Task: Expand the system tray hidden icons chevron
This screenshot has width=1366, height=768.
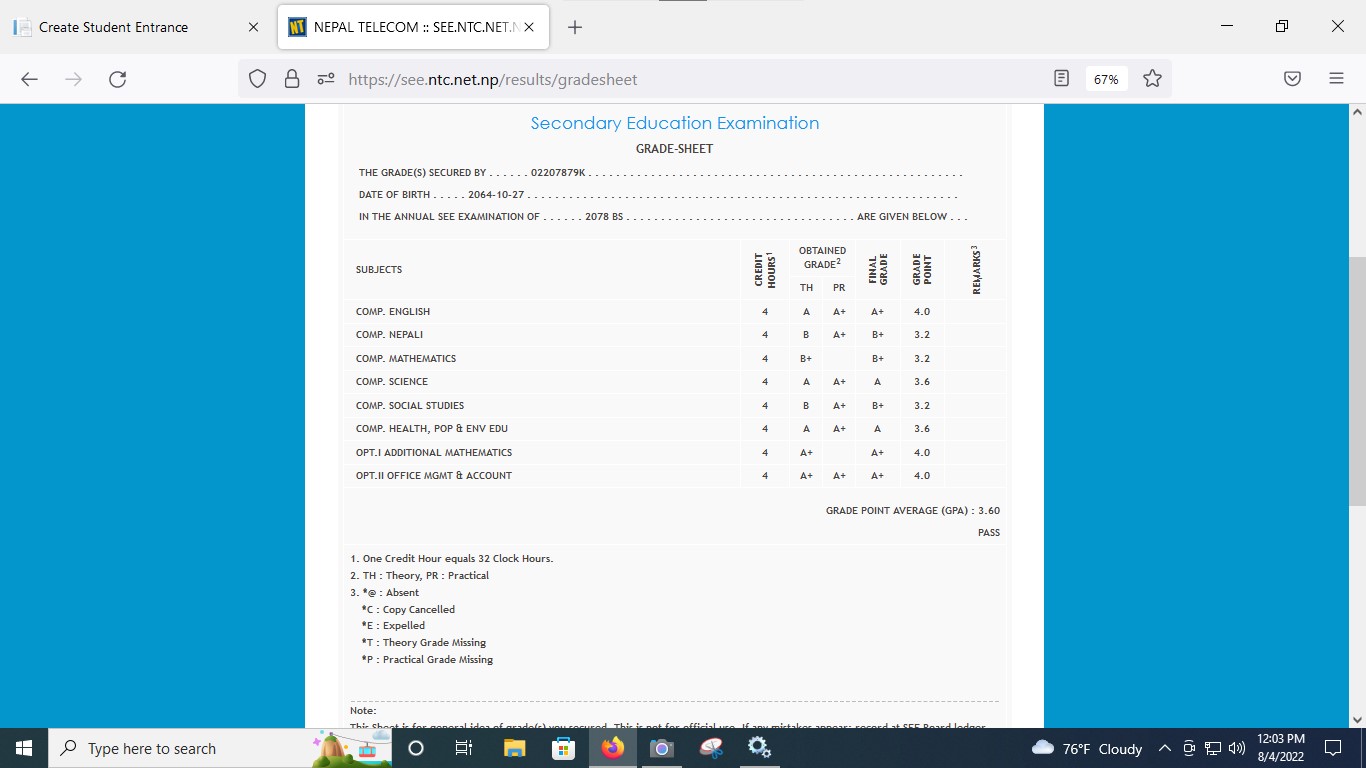Action: pos(1164,748)
